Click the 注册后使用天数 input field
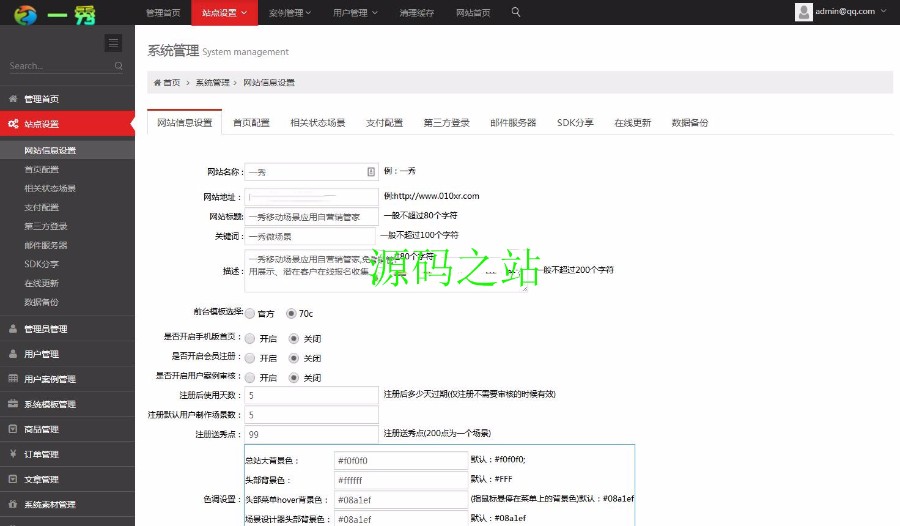The height and width of the screenshot is (526, 900). click(x=311, y=395)
